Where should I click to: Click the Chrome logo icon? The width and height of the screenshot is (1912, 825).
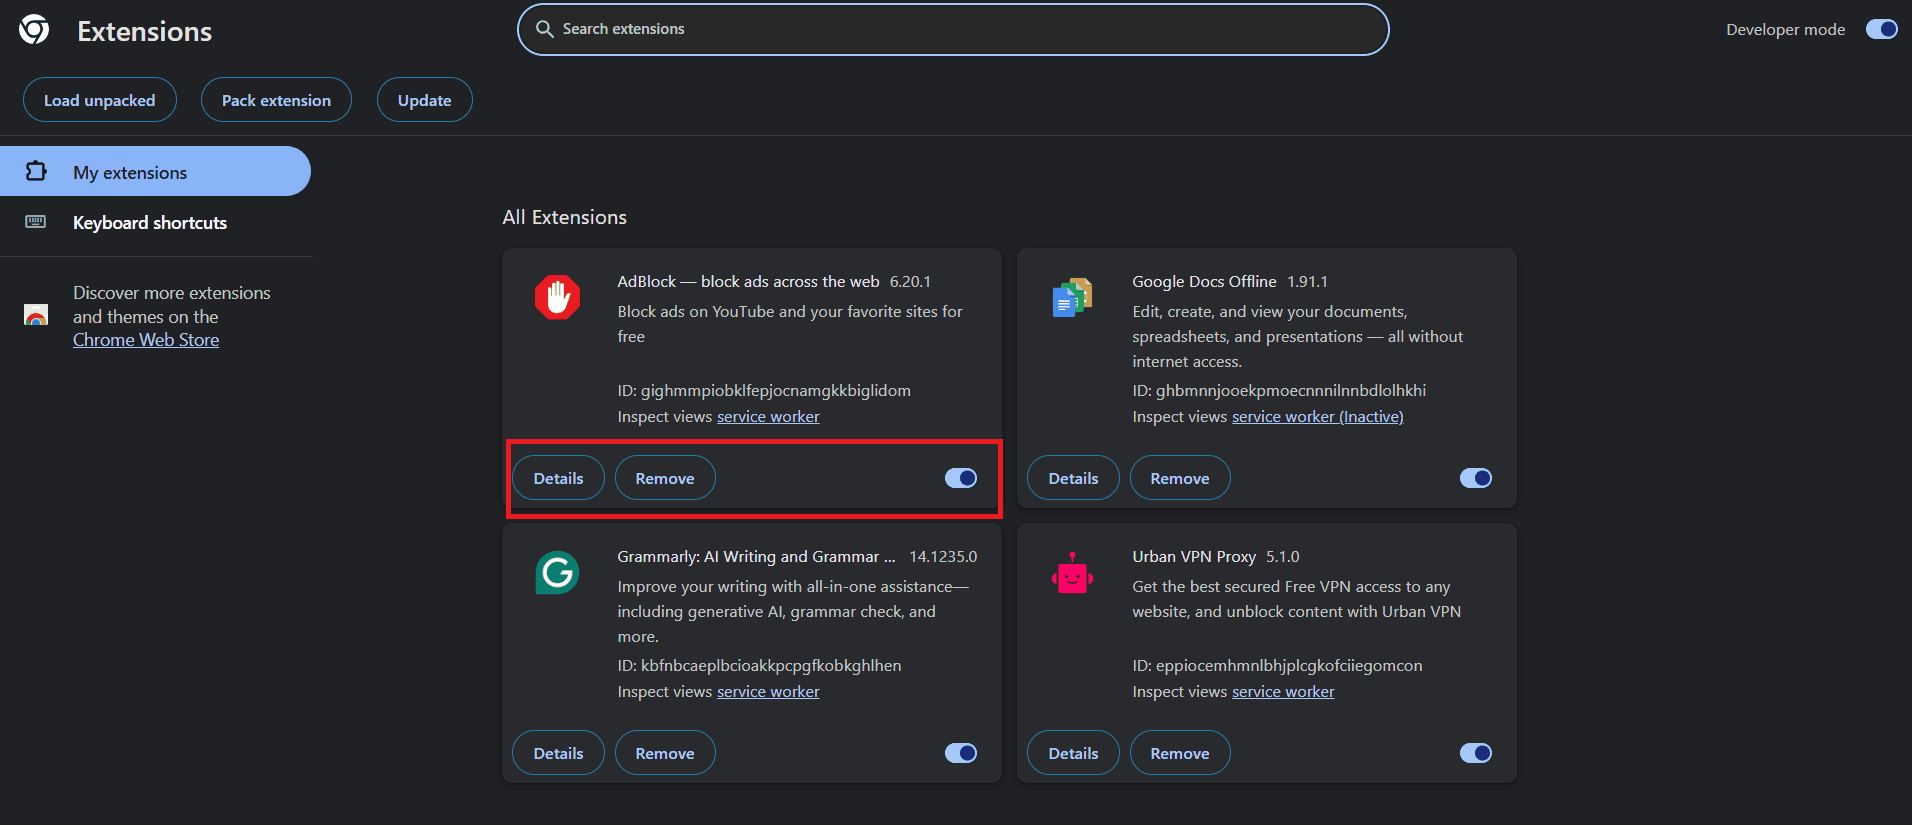tap(34, 30)
